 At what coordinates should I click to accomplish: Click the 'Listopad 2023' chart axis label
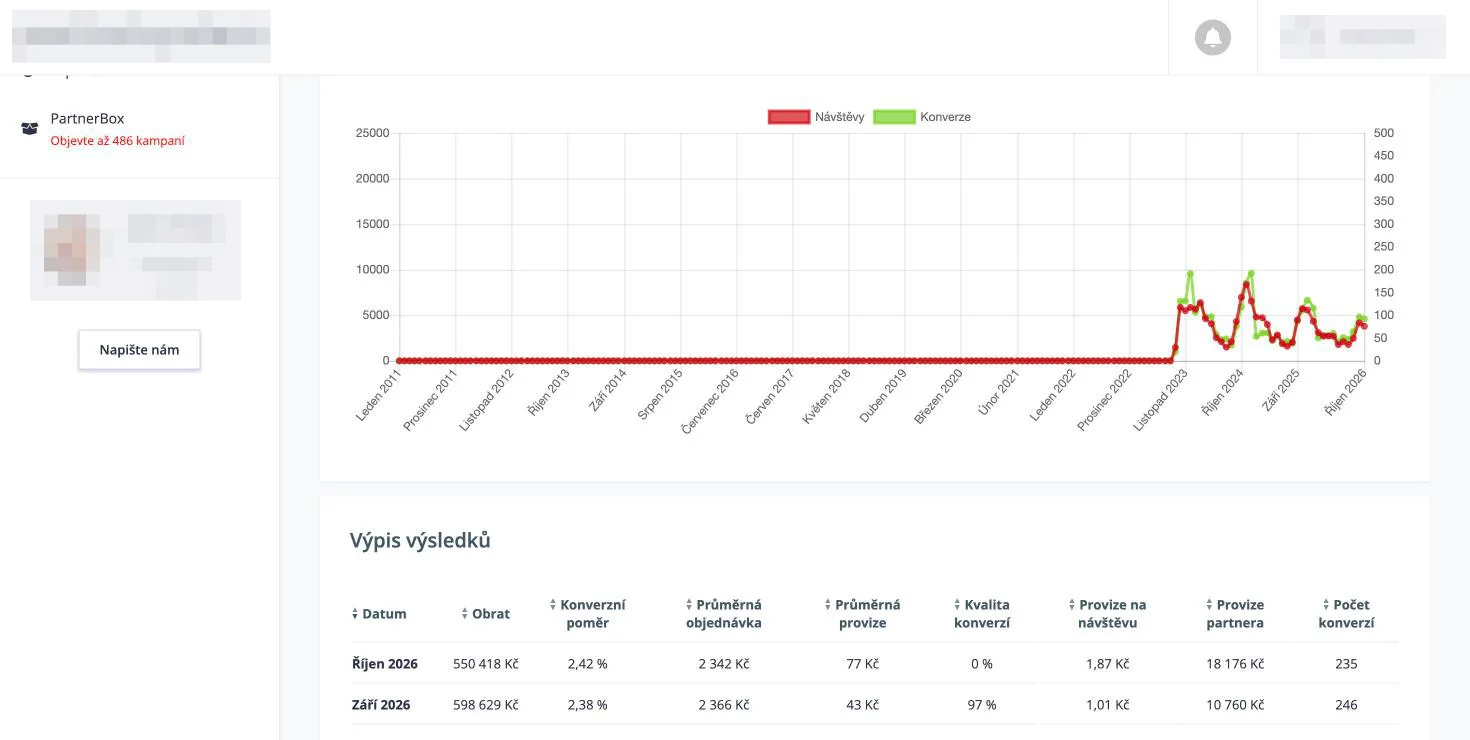tap(1160, 400)
